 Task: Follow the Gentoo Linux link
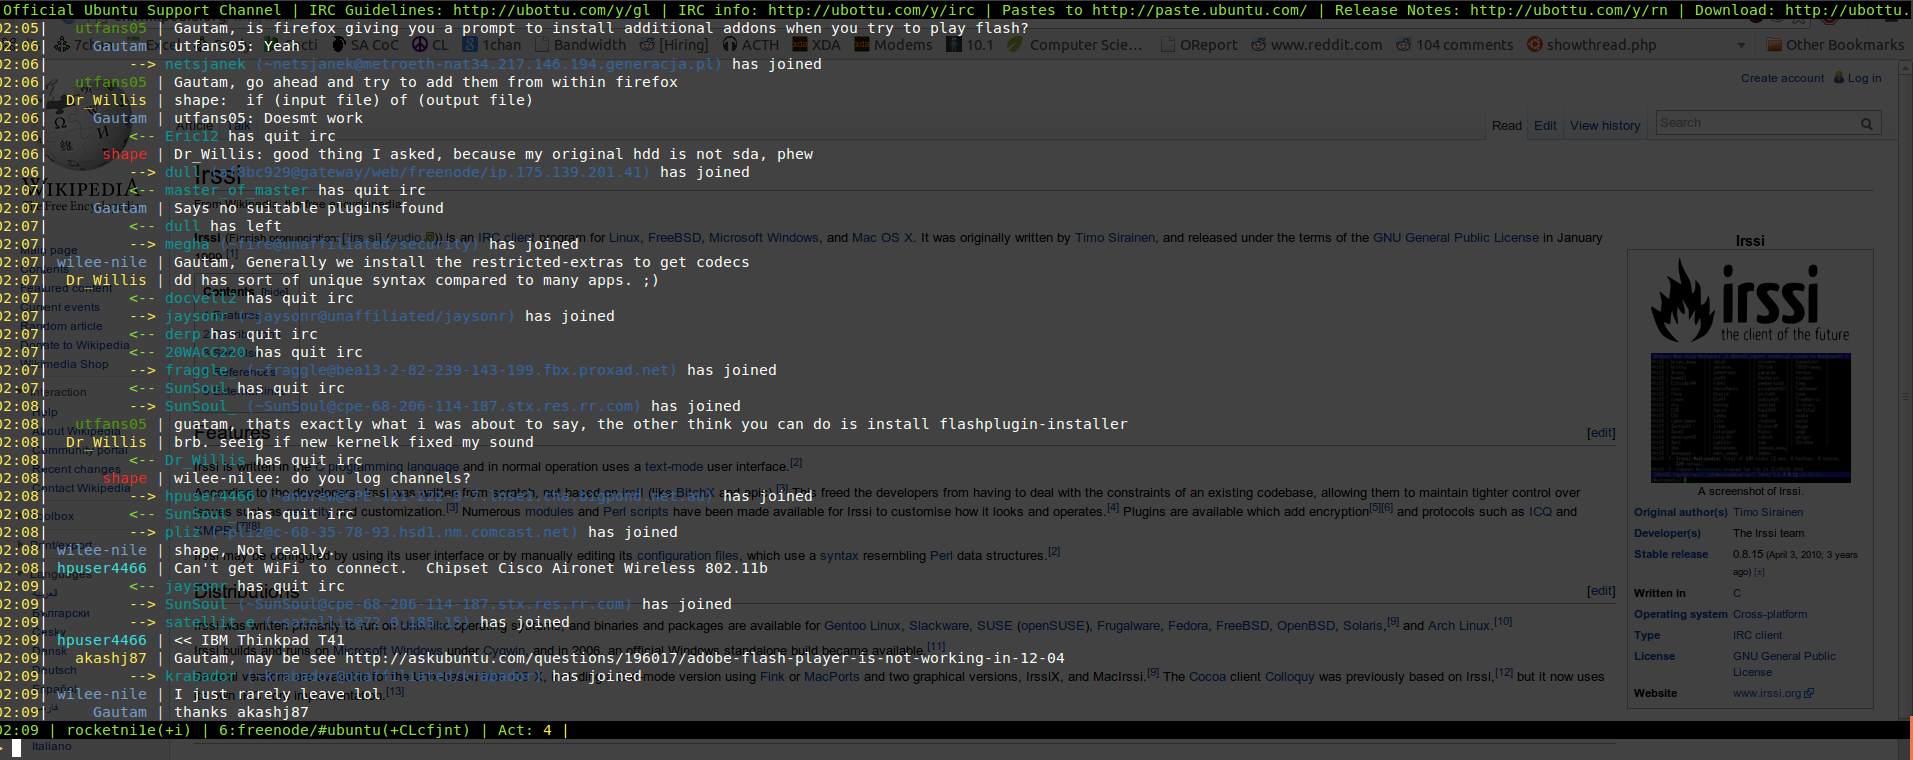[862, 626]
